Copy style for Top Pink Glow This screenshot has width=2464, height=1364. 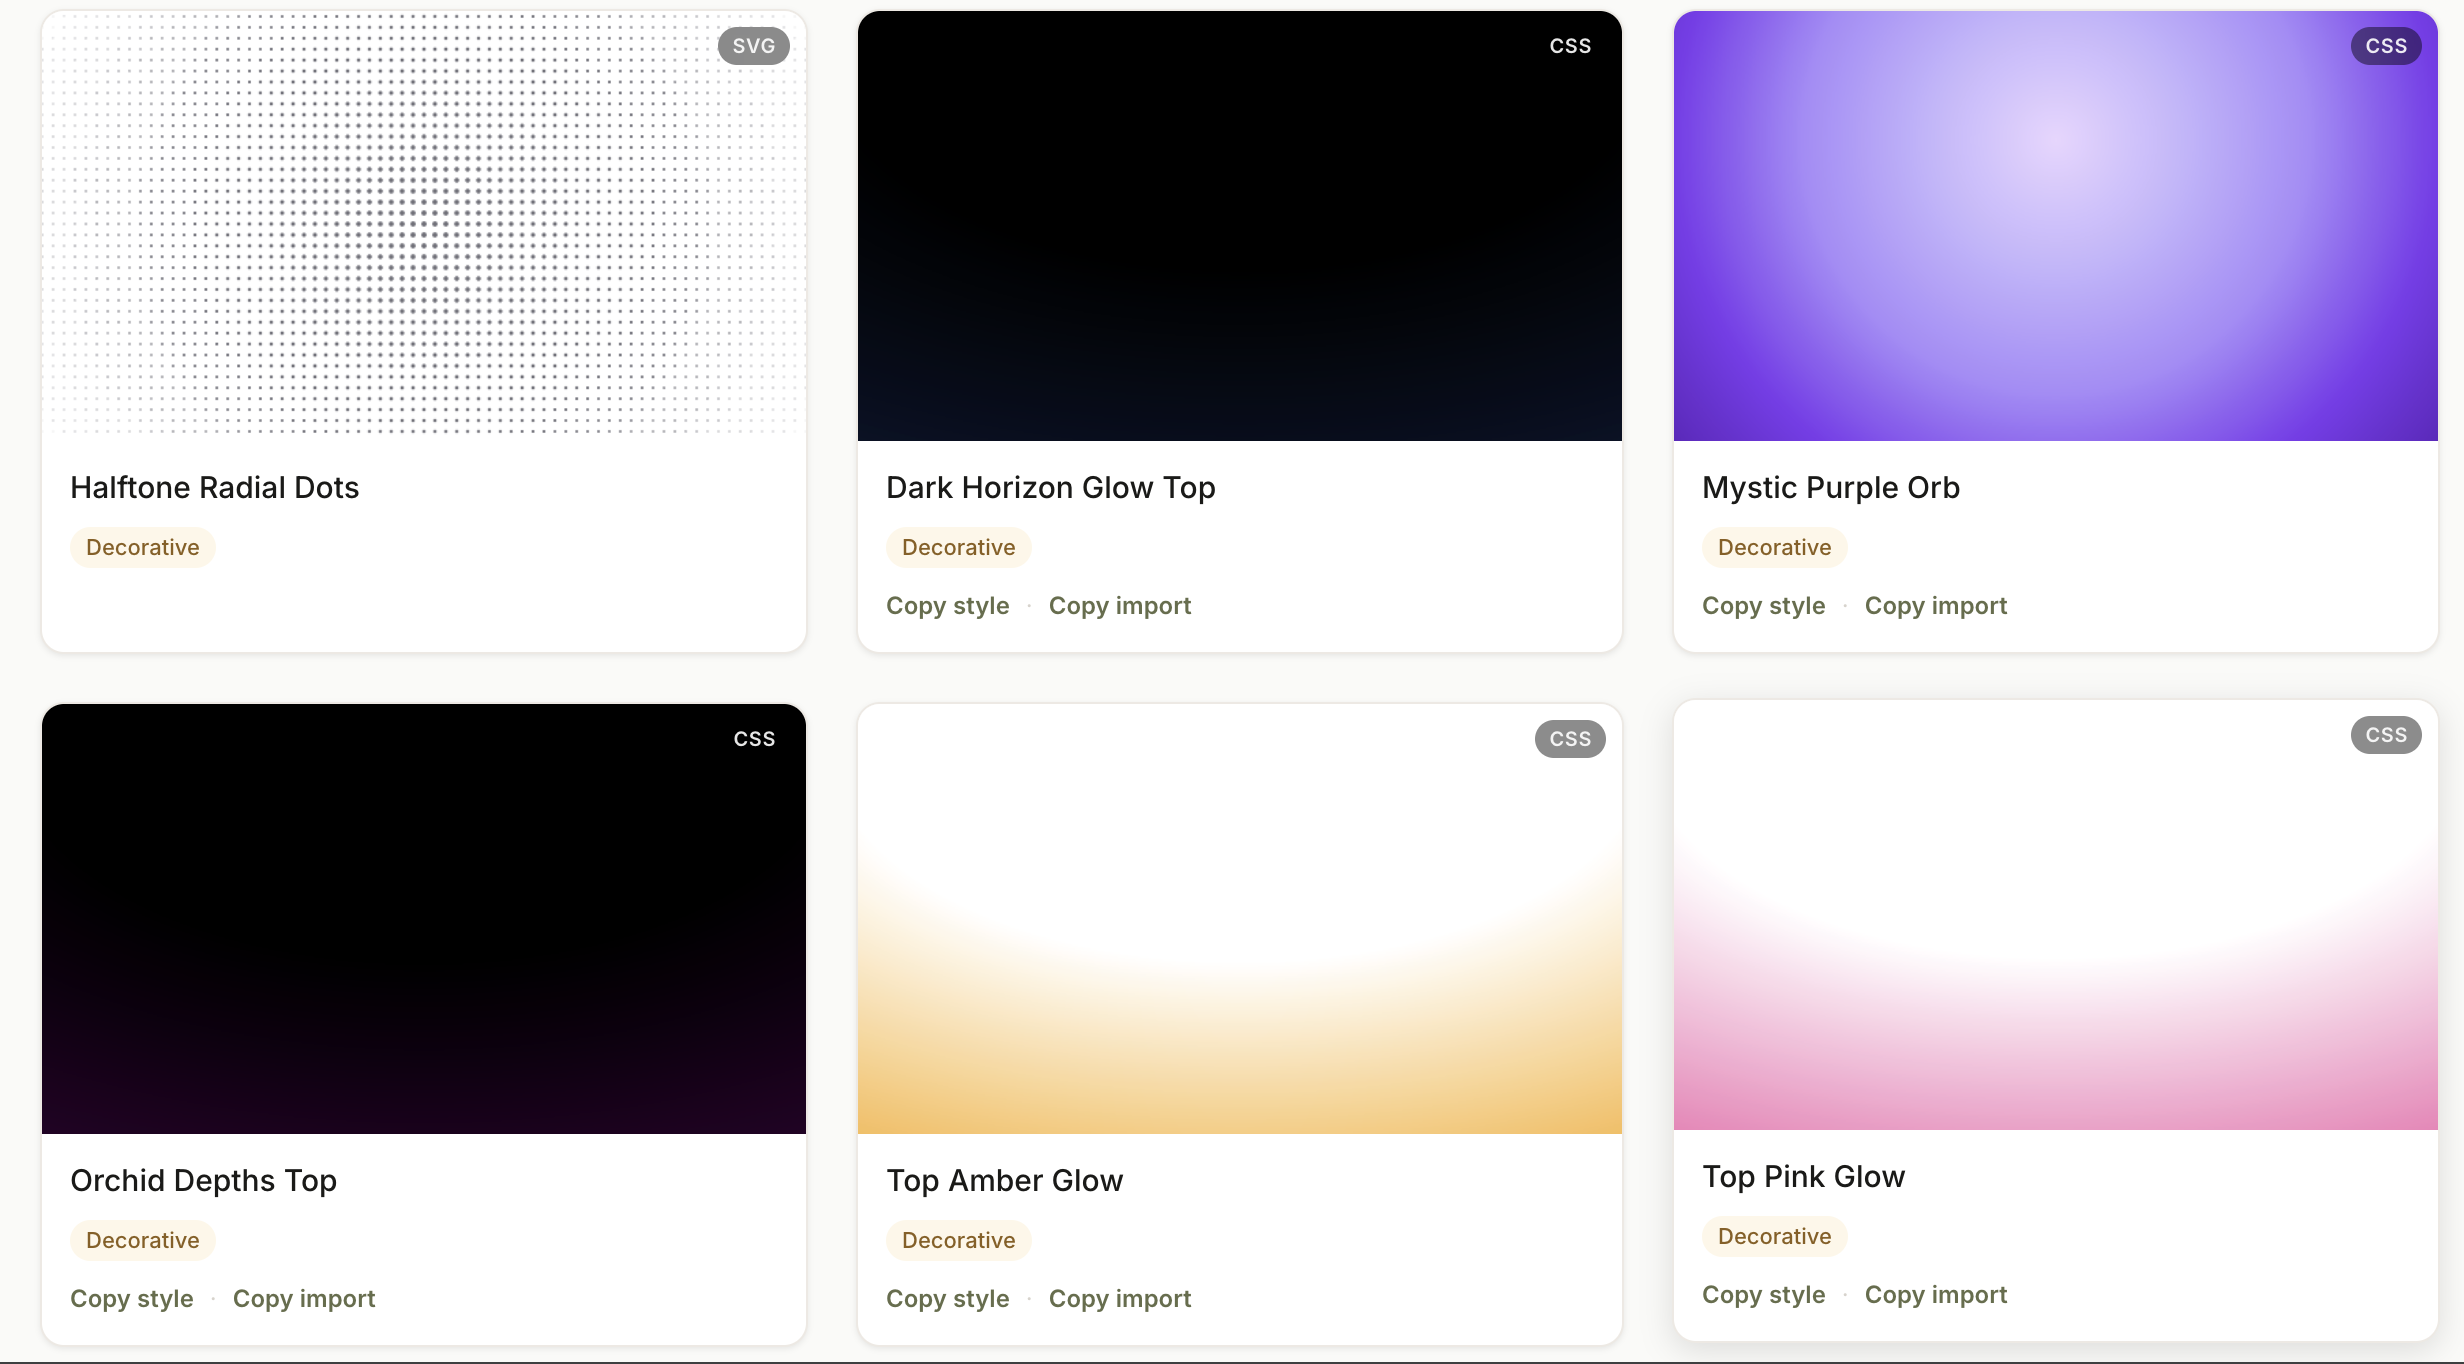pos(1763,1295)
